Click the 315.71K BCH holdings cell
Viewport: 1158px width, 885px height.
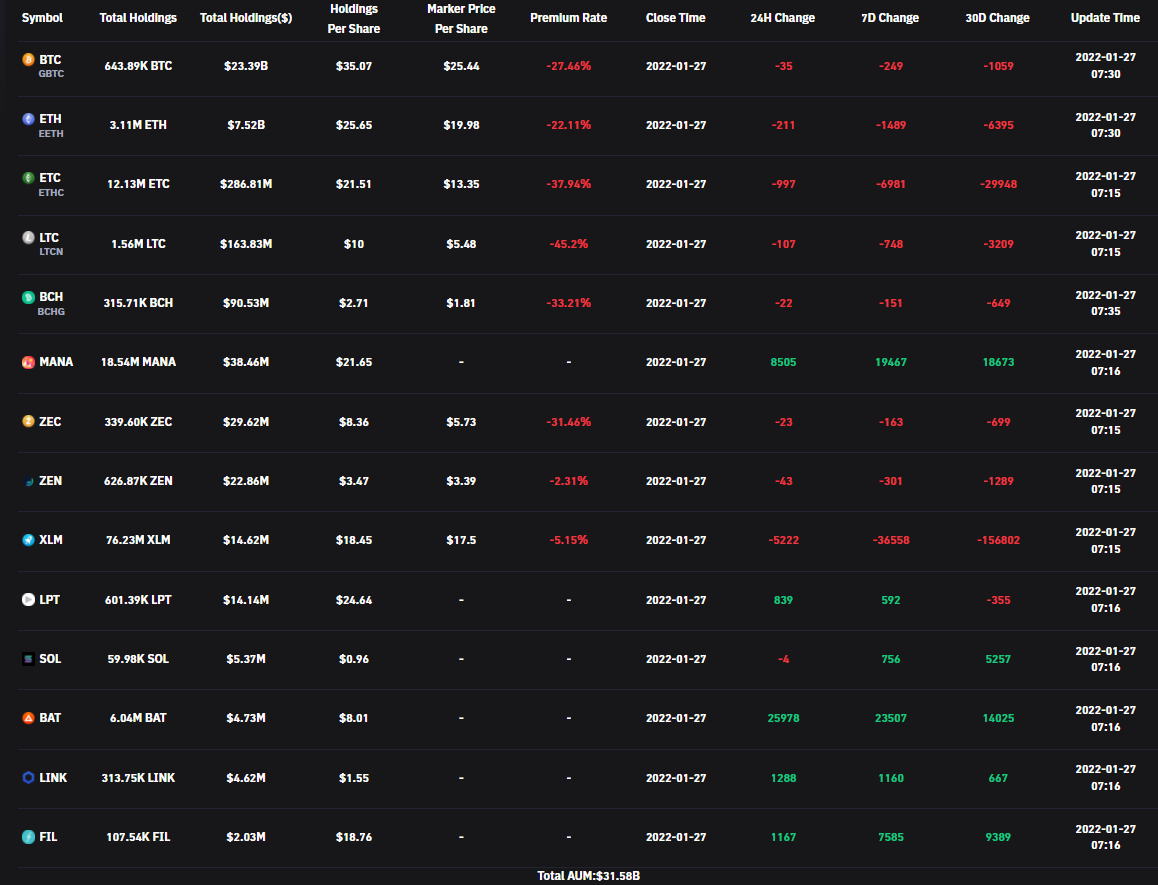coord(138,303)
